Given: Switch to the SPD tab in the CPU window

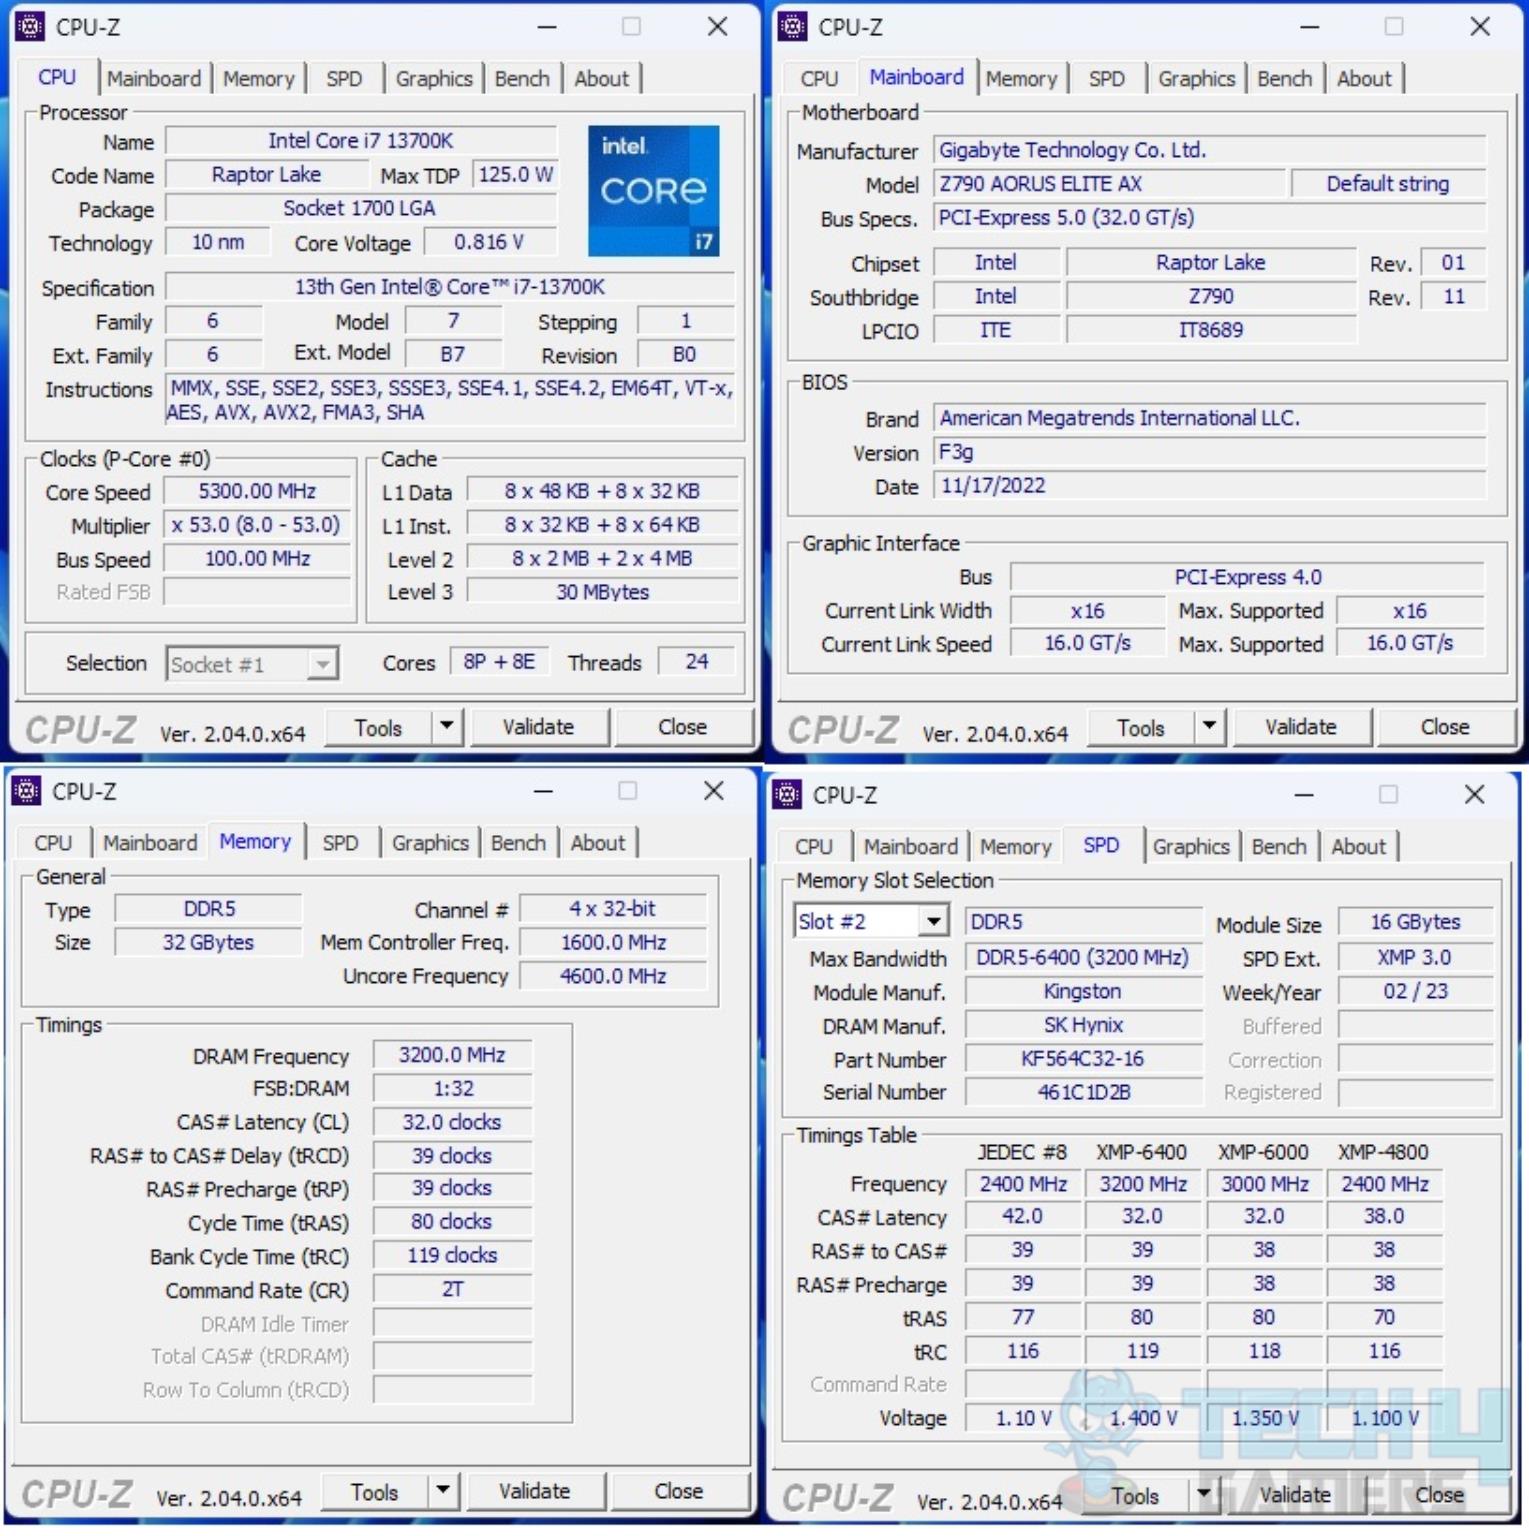Looking at the screenshot, I should click(344, 78).
